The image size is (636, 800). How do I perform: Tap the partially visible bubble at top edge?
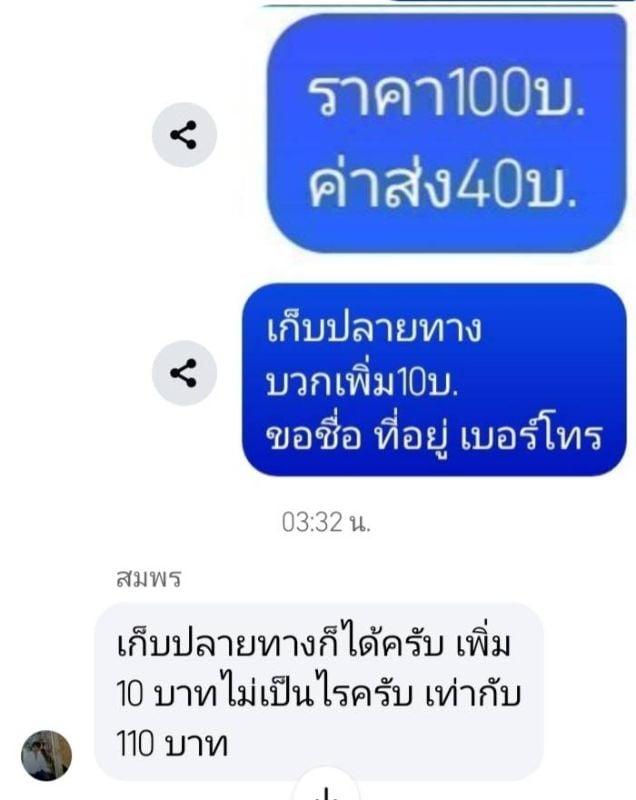[441, 3]
